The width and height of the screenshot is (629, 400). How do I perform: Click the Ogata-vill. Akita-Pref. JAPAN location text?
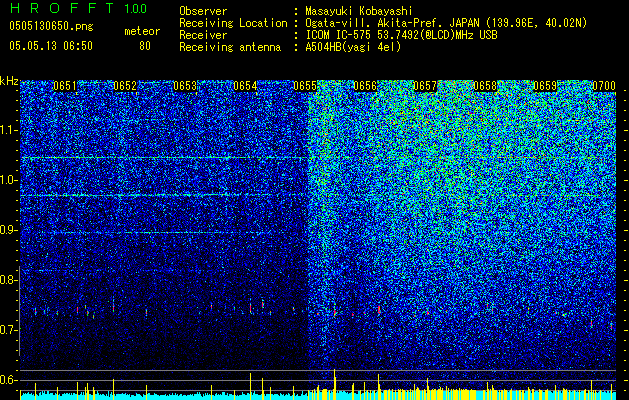[x=446, y=23]
